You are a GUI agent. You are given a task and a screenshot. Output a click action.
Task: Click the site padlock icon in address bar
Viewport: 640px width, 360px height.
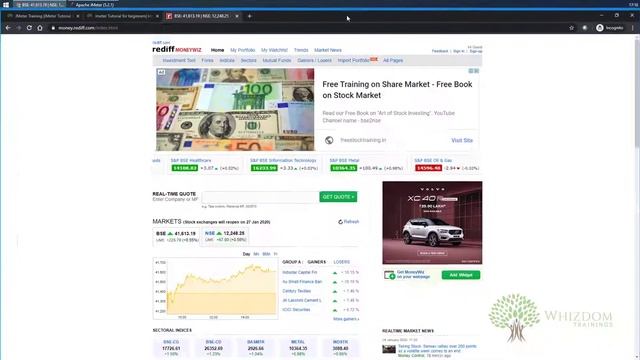(x=53, y=28)
